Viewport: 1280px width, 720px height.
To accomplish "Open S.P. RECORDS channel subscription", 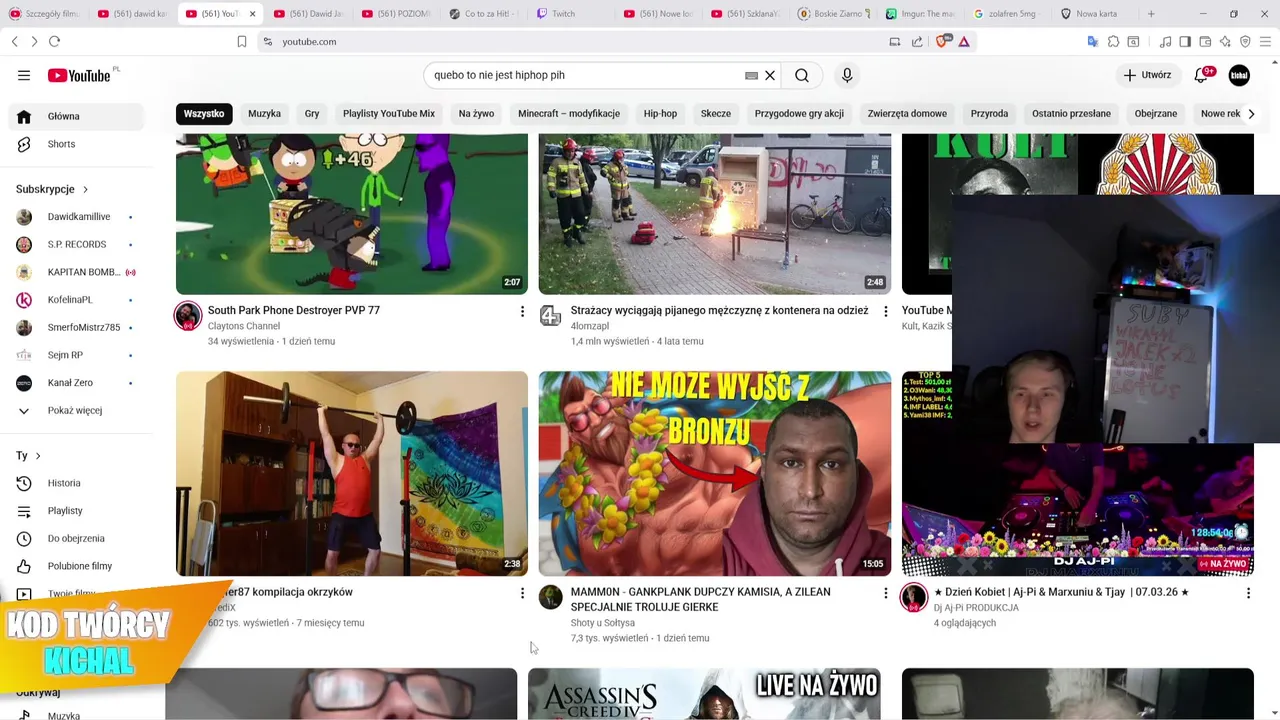I will coord(76,244).
